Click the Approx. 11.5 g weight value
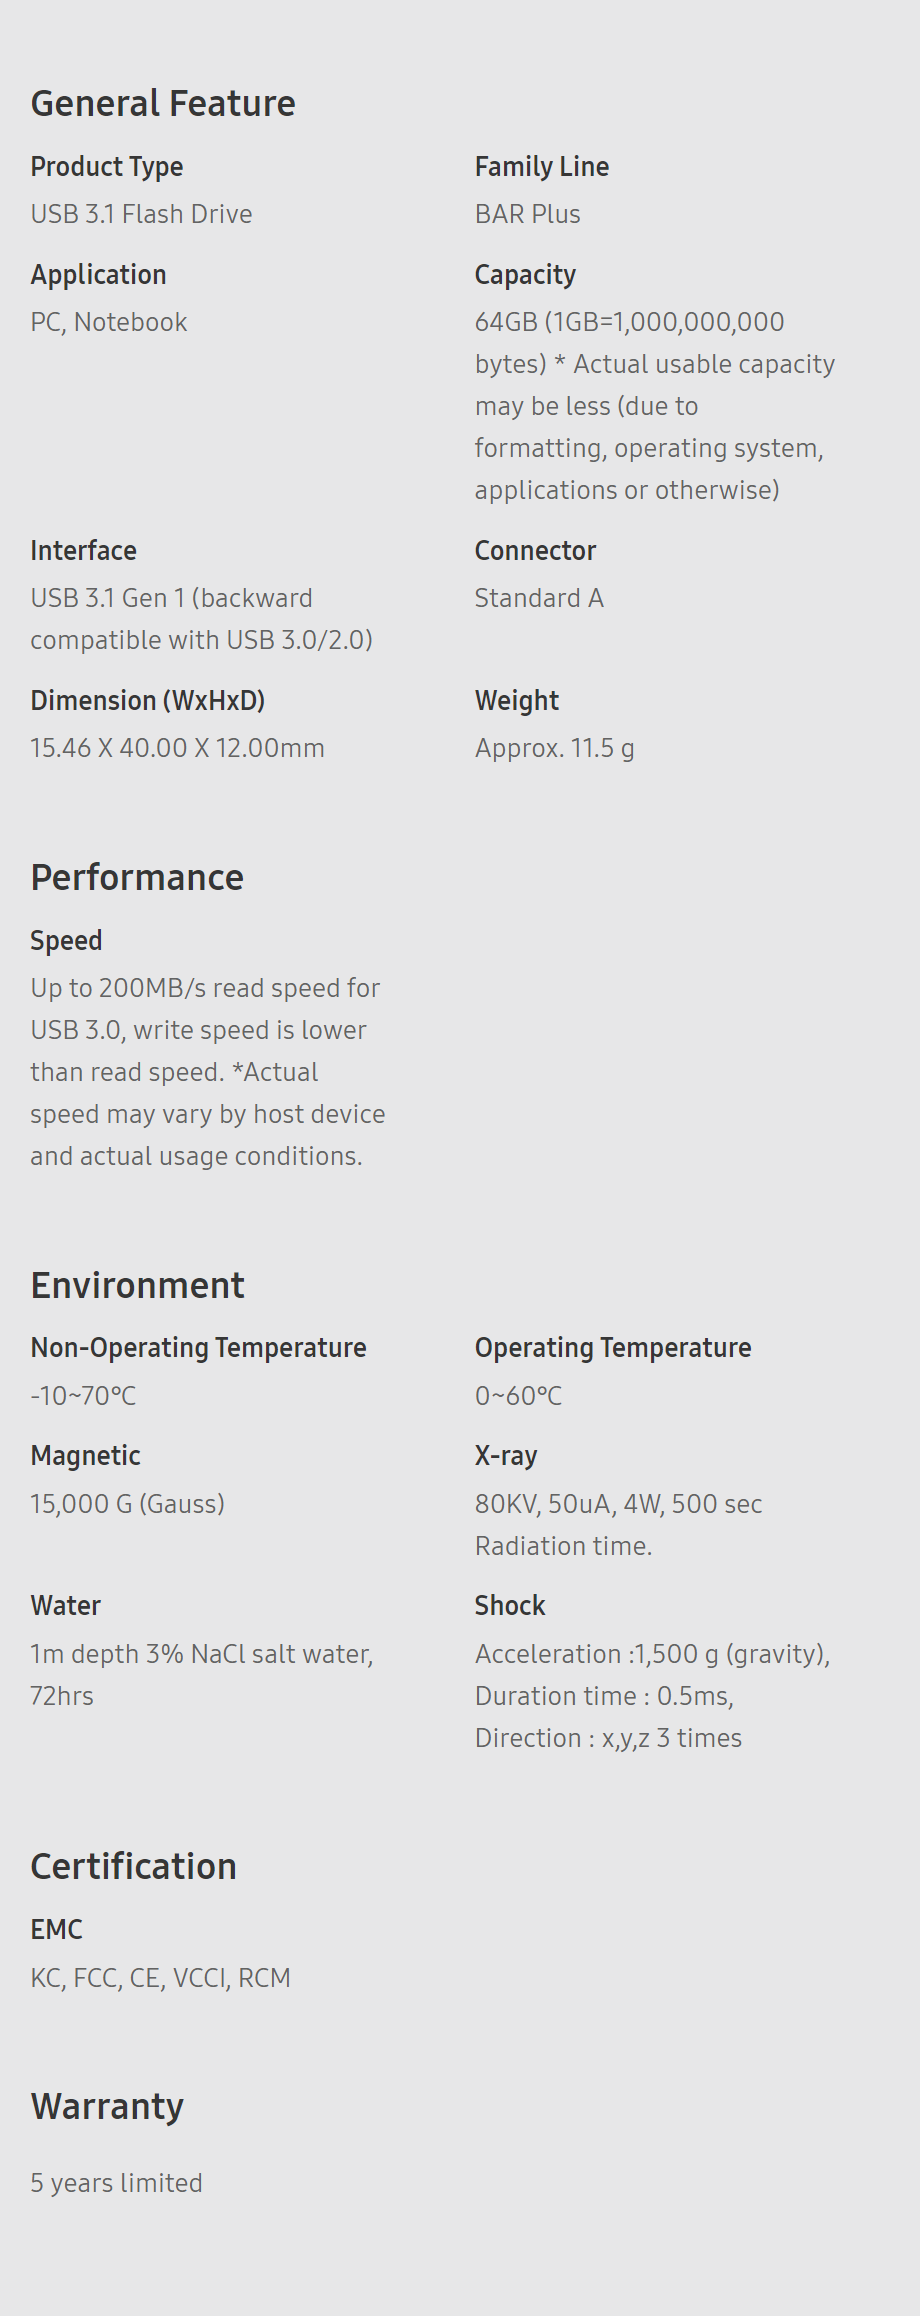The image size is (920, 2316). (x=555, y=749)
